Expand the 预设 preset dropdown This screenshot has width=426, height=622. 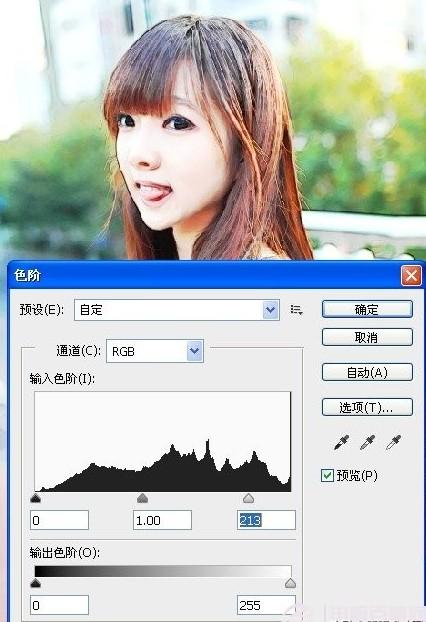[x=270, y=310]
